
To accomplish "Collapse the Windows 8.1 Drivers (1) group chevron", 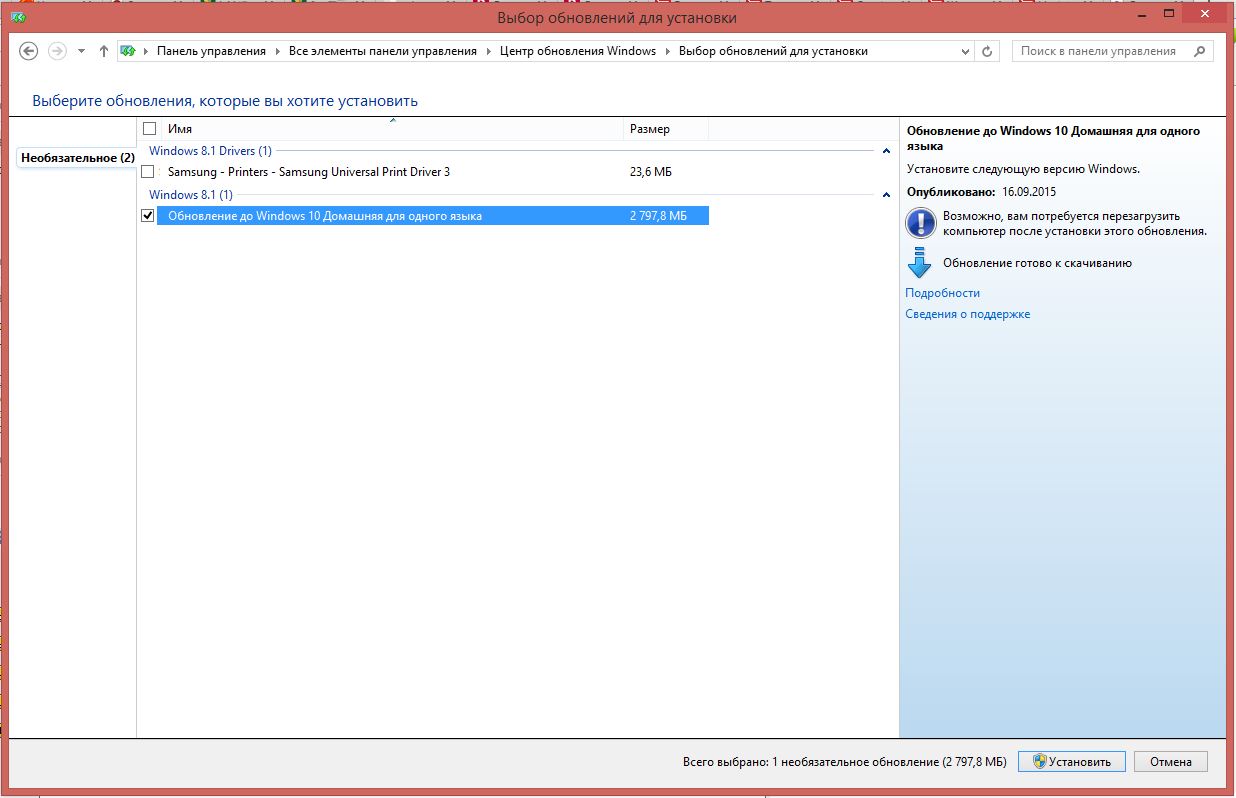I will 887,151.
